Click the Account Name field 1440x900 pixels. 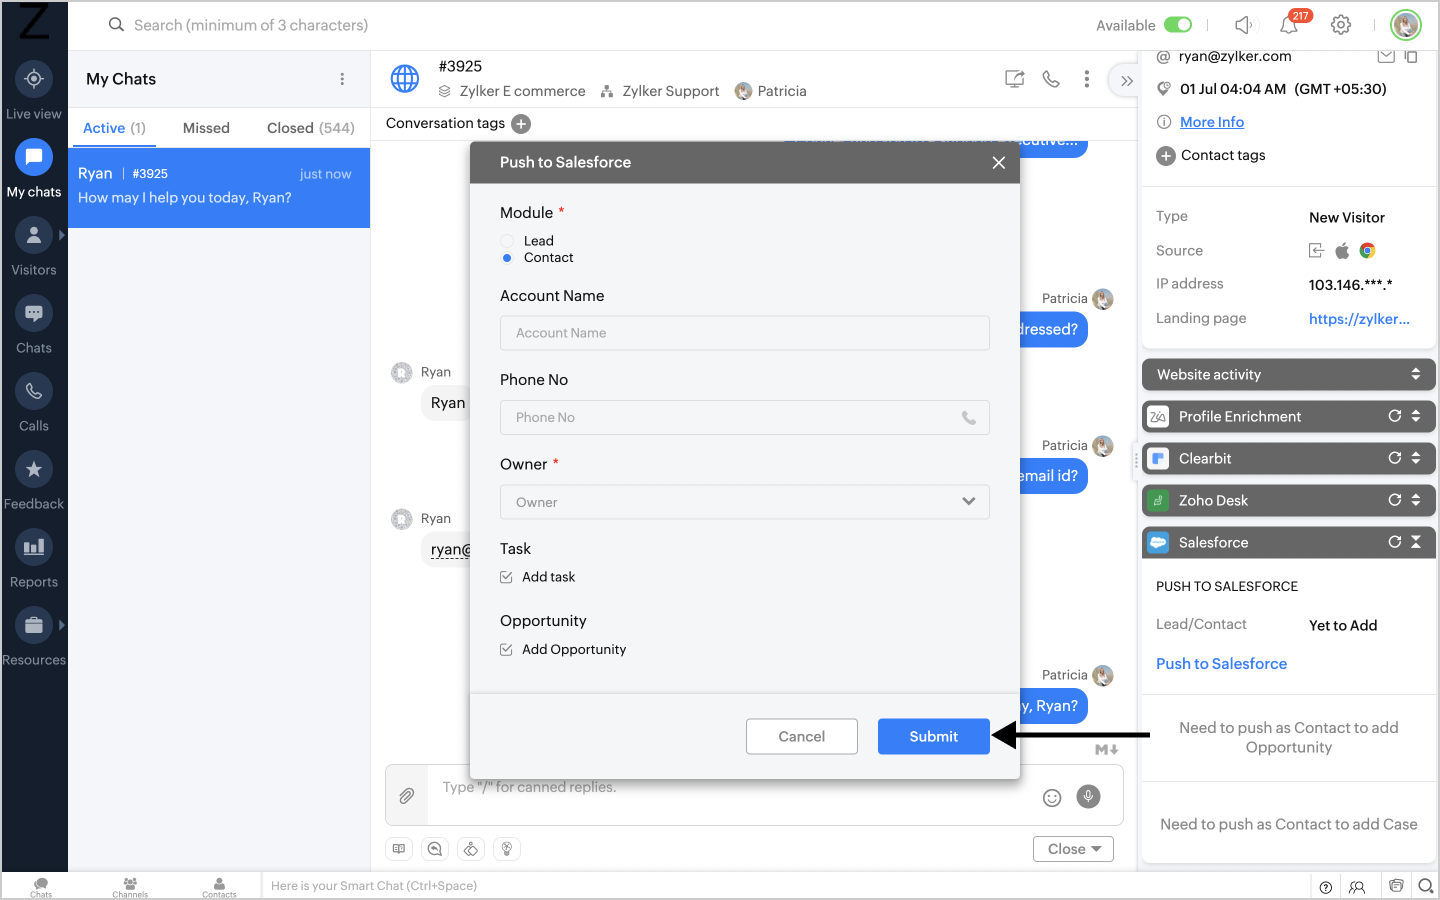pos(745,333)
